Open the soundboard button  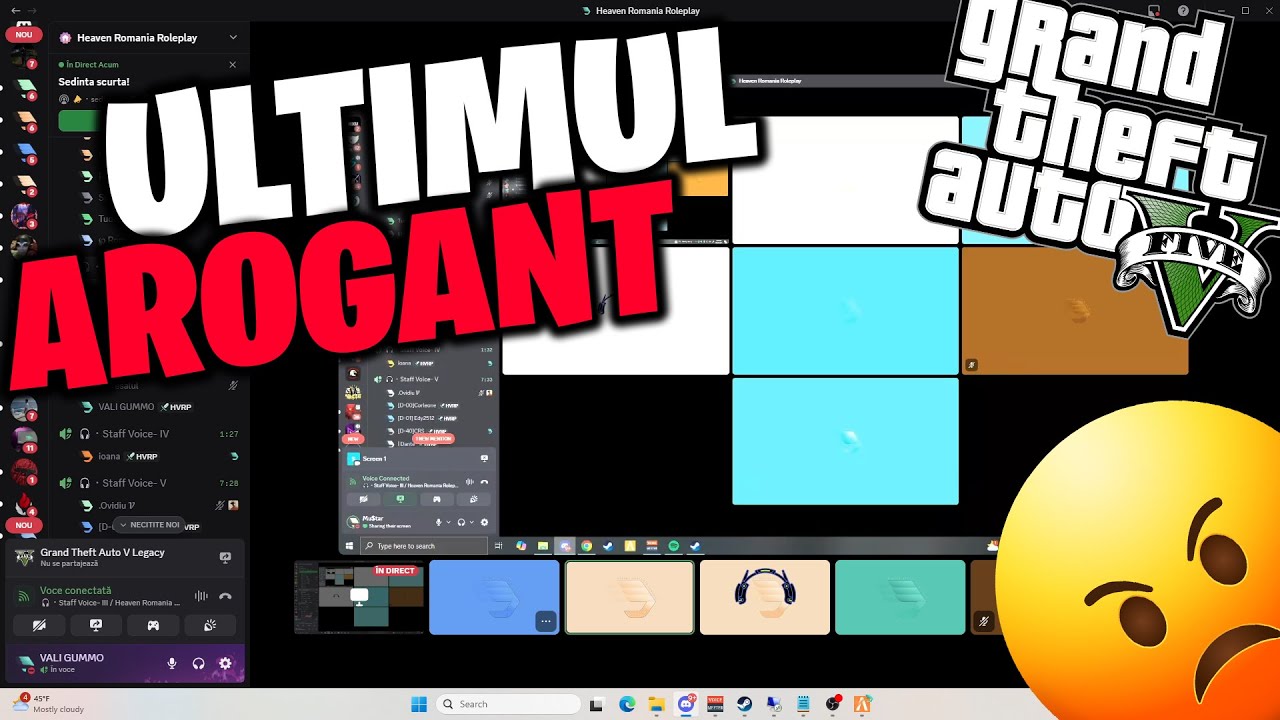pos(210,625)
